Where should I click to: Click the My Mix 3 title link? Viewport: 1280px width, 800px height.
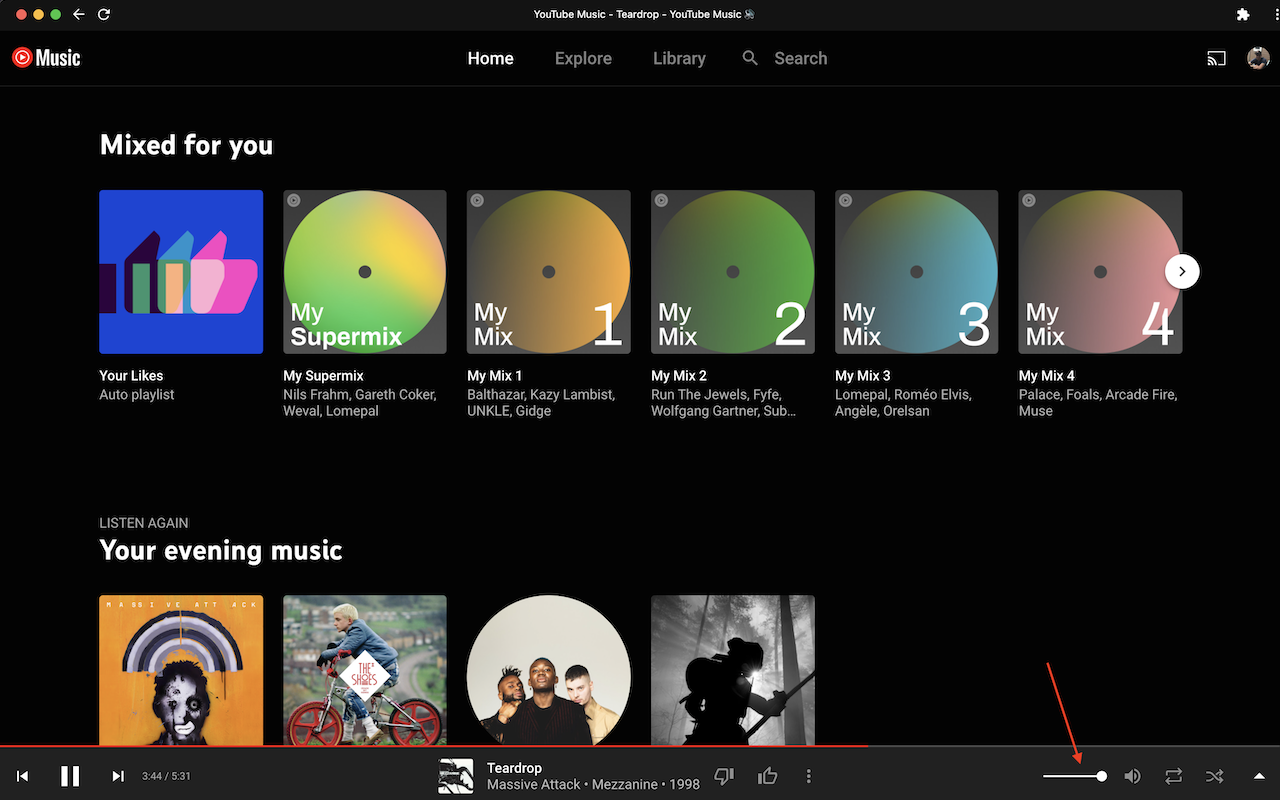click(x=863, y=376)
